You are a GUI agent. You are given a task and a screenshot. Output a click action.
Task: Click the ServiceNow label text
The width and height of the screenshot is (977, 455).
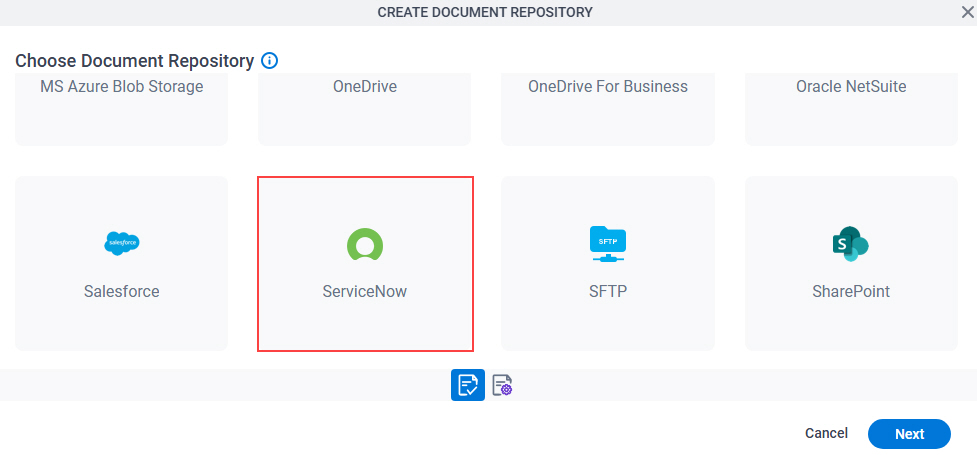pyautogui.click(x=365, y=291)
